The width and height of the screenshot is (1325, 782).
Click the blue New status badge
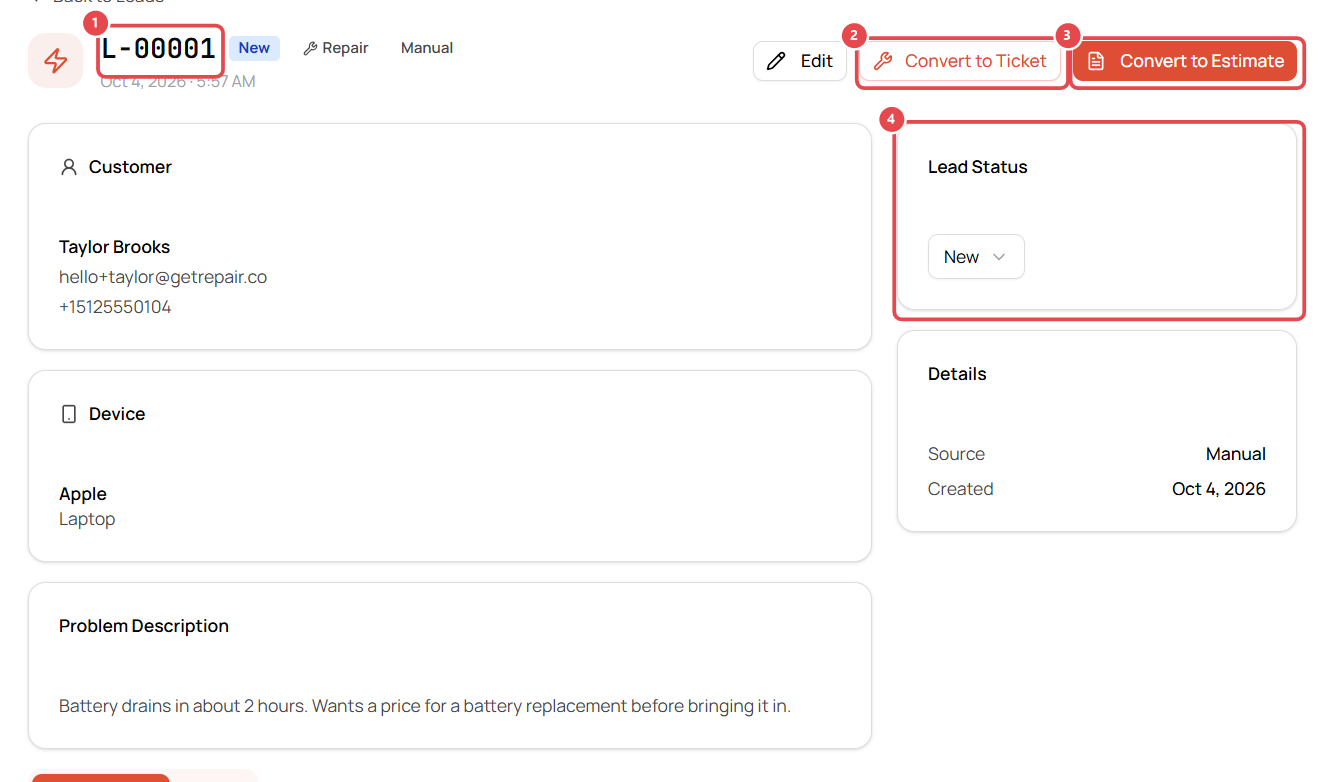254,48
